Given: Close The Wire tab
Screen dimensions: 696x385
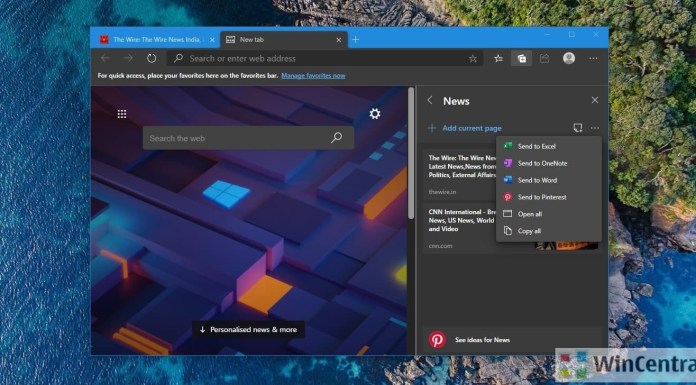Looking at the screenshot, I should tap(212, 40).
